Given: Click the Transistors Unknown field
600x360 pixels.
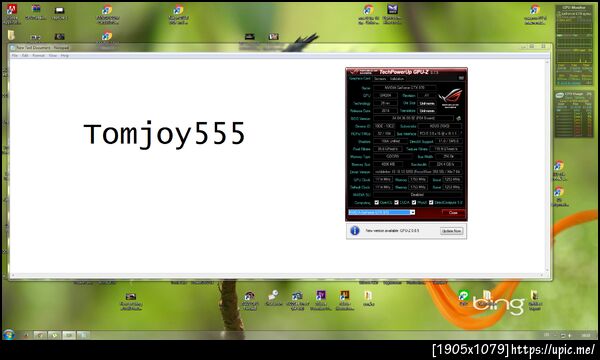Looking at the screenshot, I should pos(427,111).
